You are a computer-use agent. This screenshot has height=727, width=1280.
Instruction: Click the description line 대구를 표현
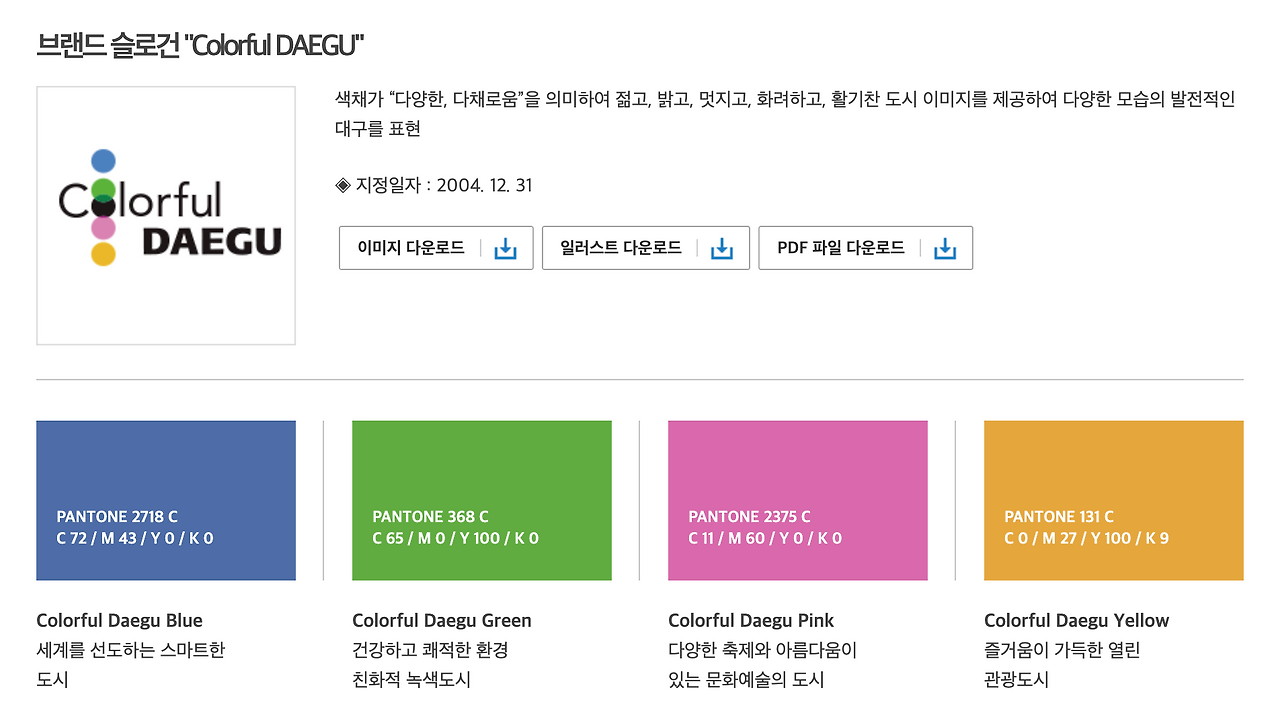(x=378, y=129)
